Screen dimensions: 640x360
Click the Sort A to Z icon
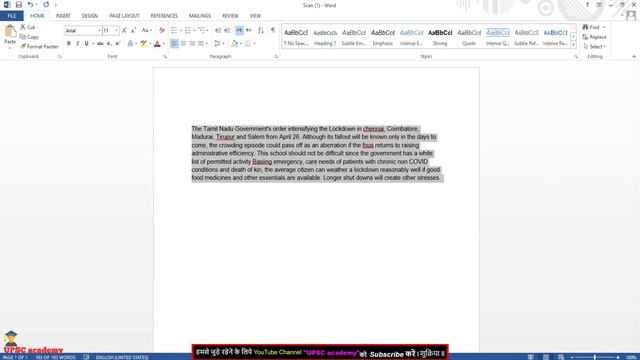(261, 31)
